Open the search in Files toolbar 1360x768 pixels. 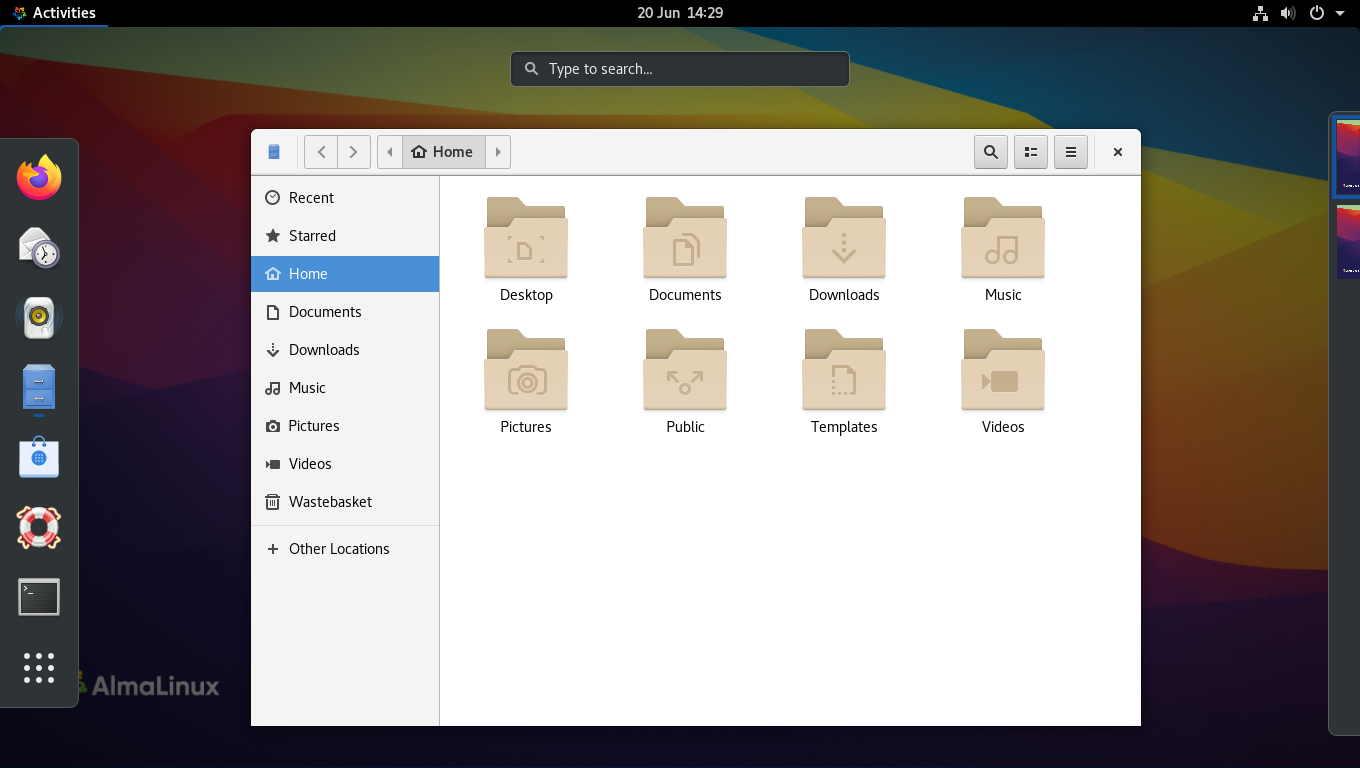(990, 152)
